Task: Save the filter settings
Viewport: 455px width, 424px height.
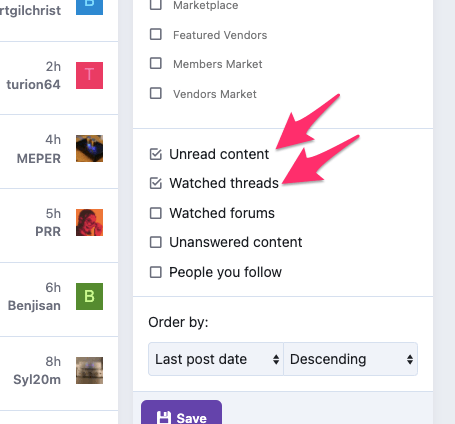Action: click(x=181, y=413)
